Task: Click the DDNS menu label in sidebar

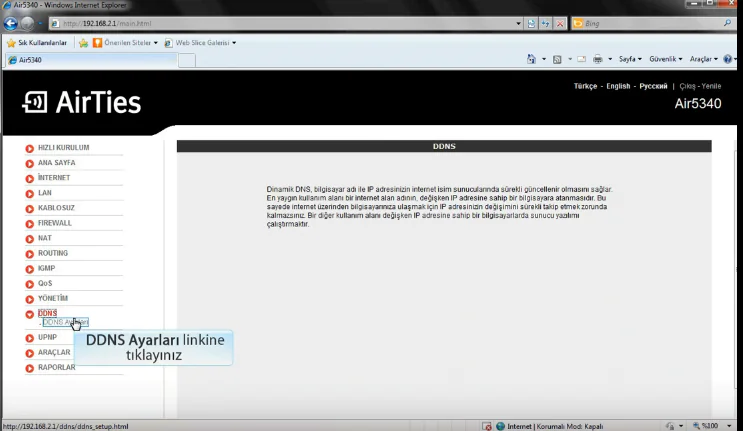Action: click(47, 313)
